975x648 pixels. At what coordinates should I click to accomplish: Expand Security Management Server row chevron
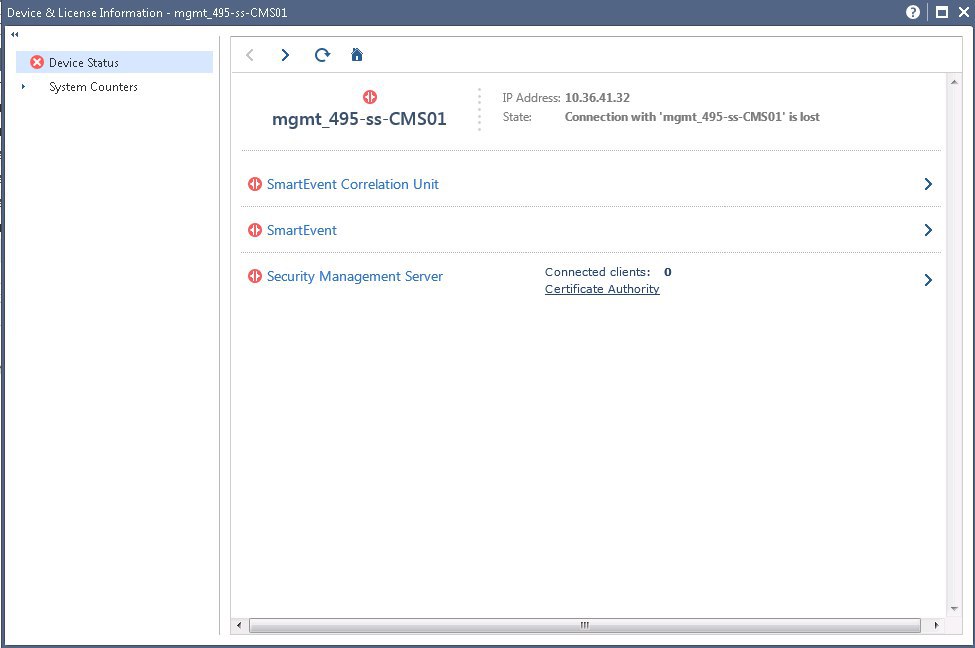pos(928,280)
